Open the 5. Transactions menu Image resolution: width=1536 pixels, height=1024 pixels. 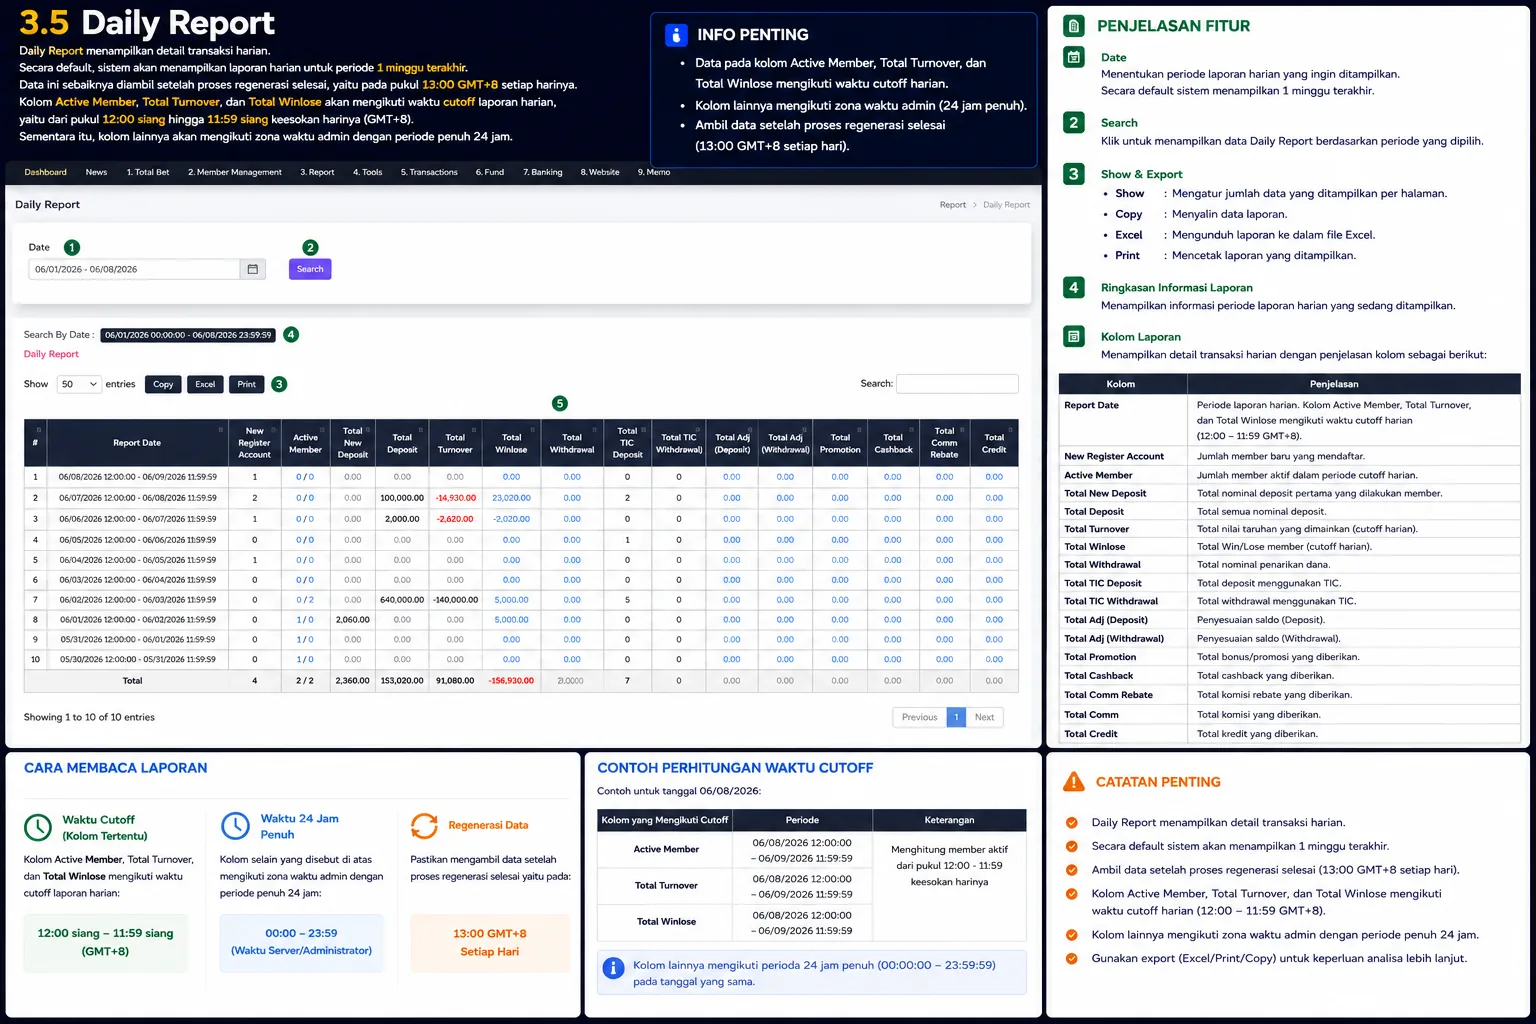click(x=429, y=172)
